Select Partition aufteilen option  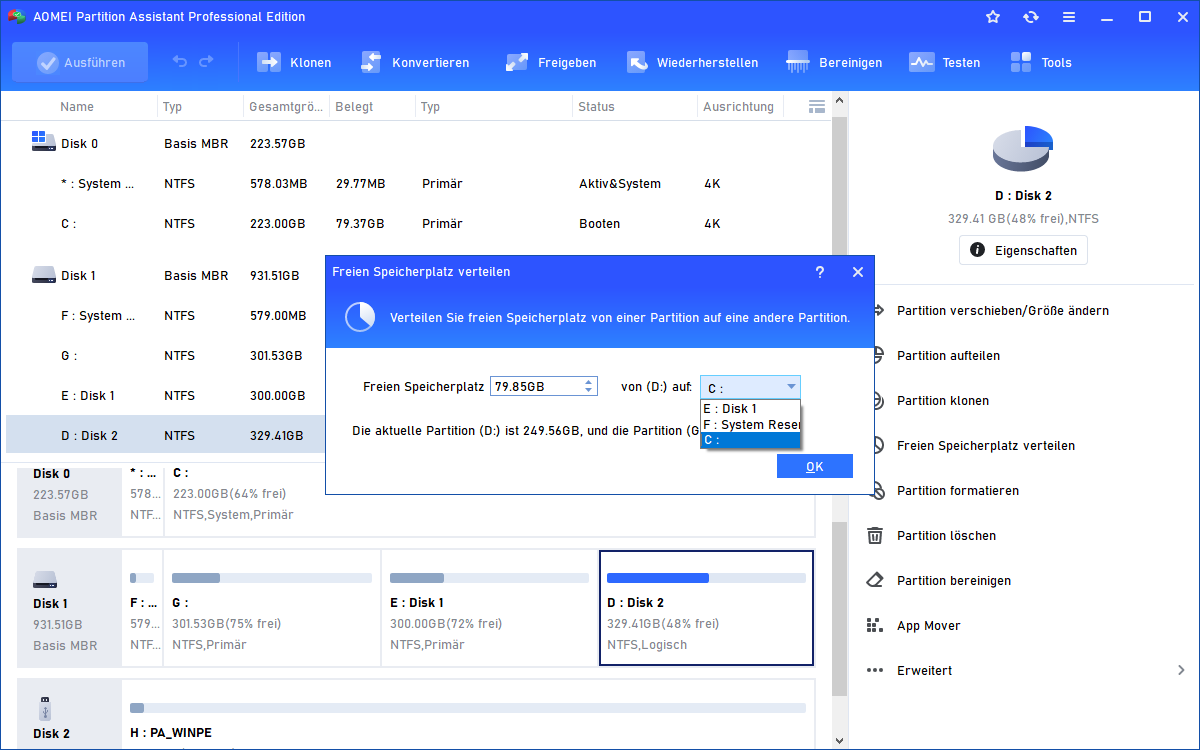tap(948, 356)
